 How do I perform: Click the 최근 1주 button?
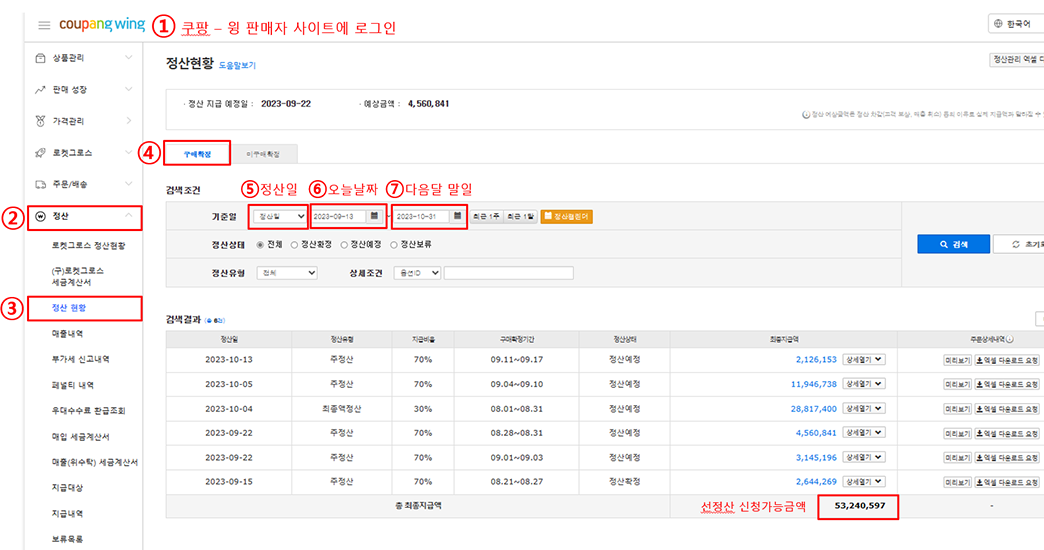click(x=486, y=216)
